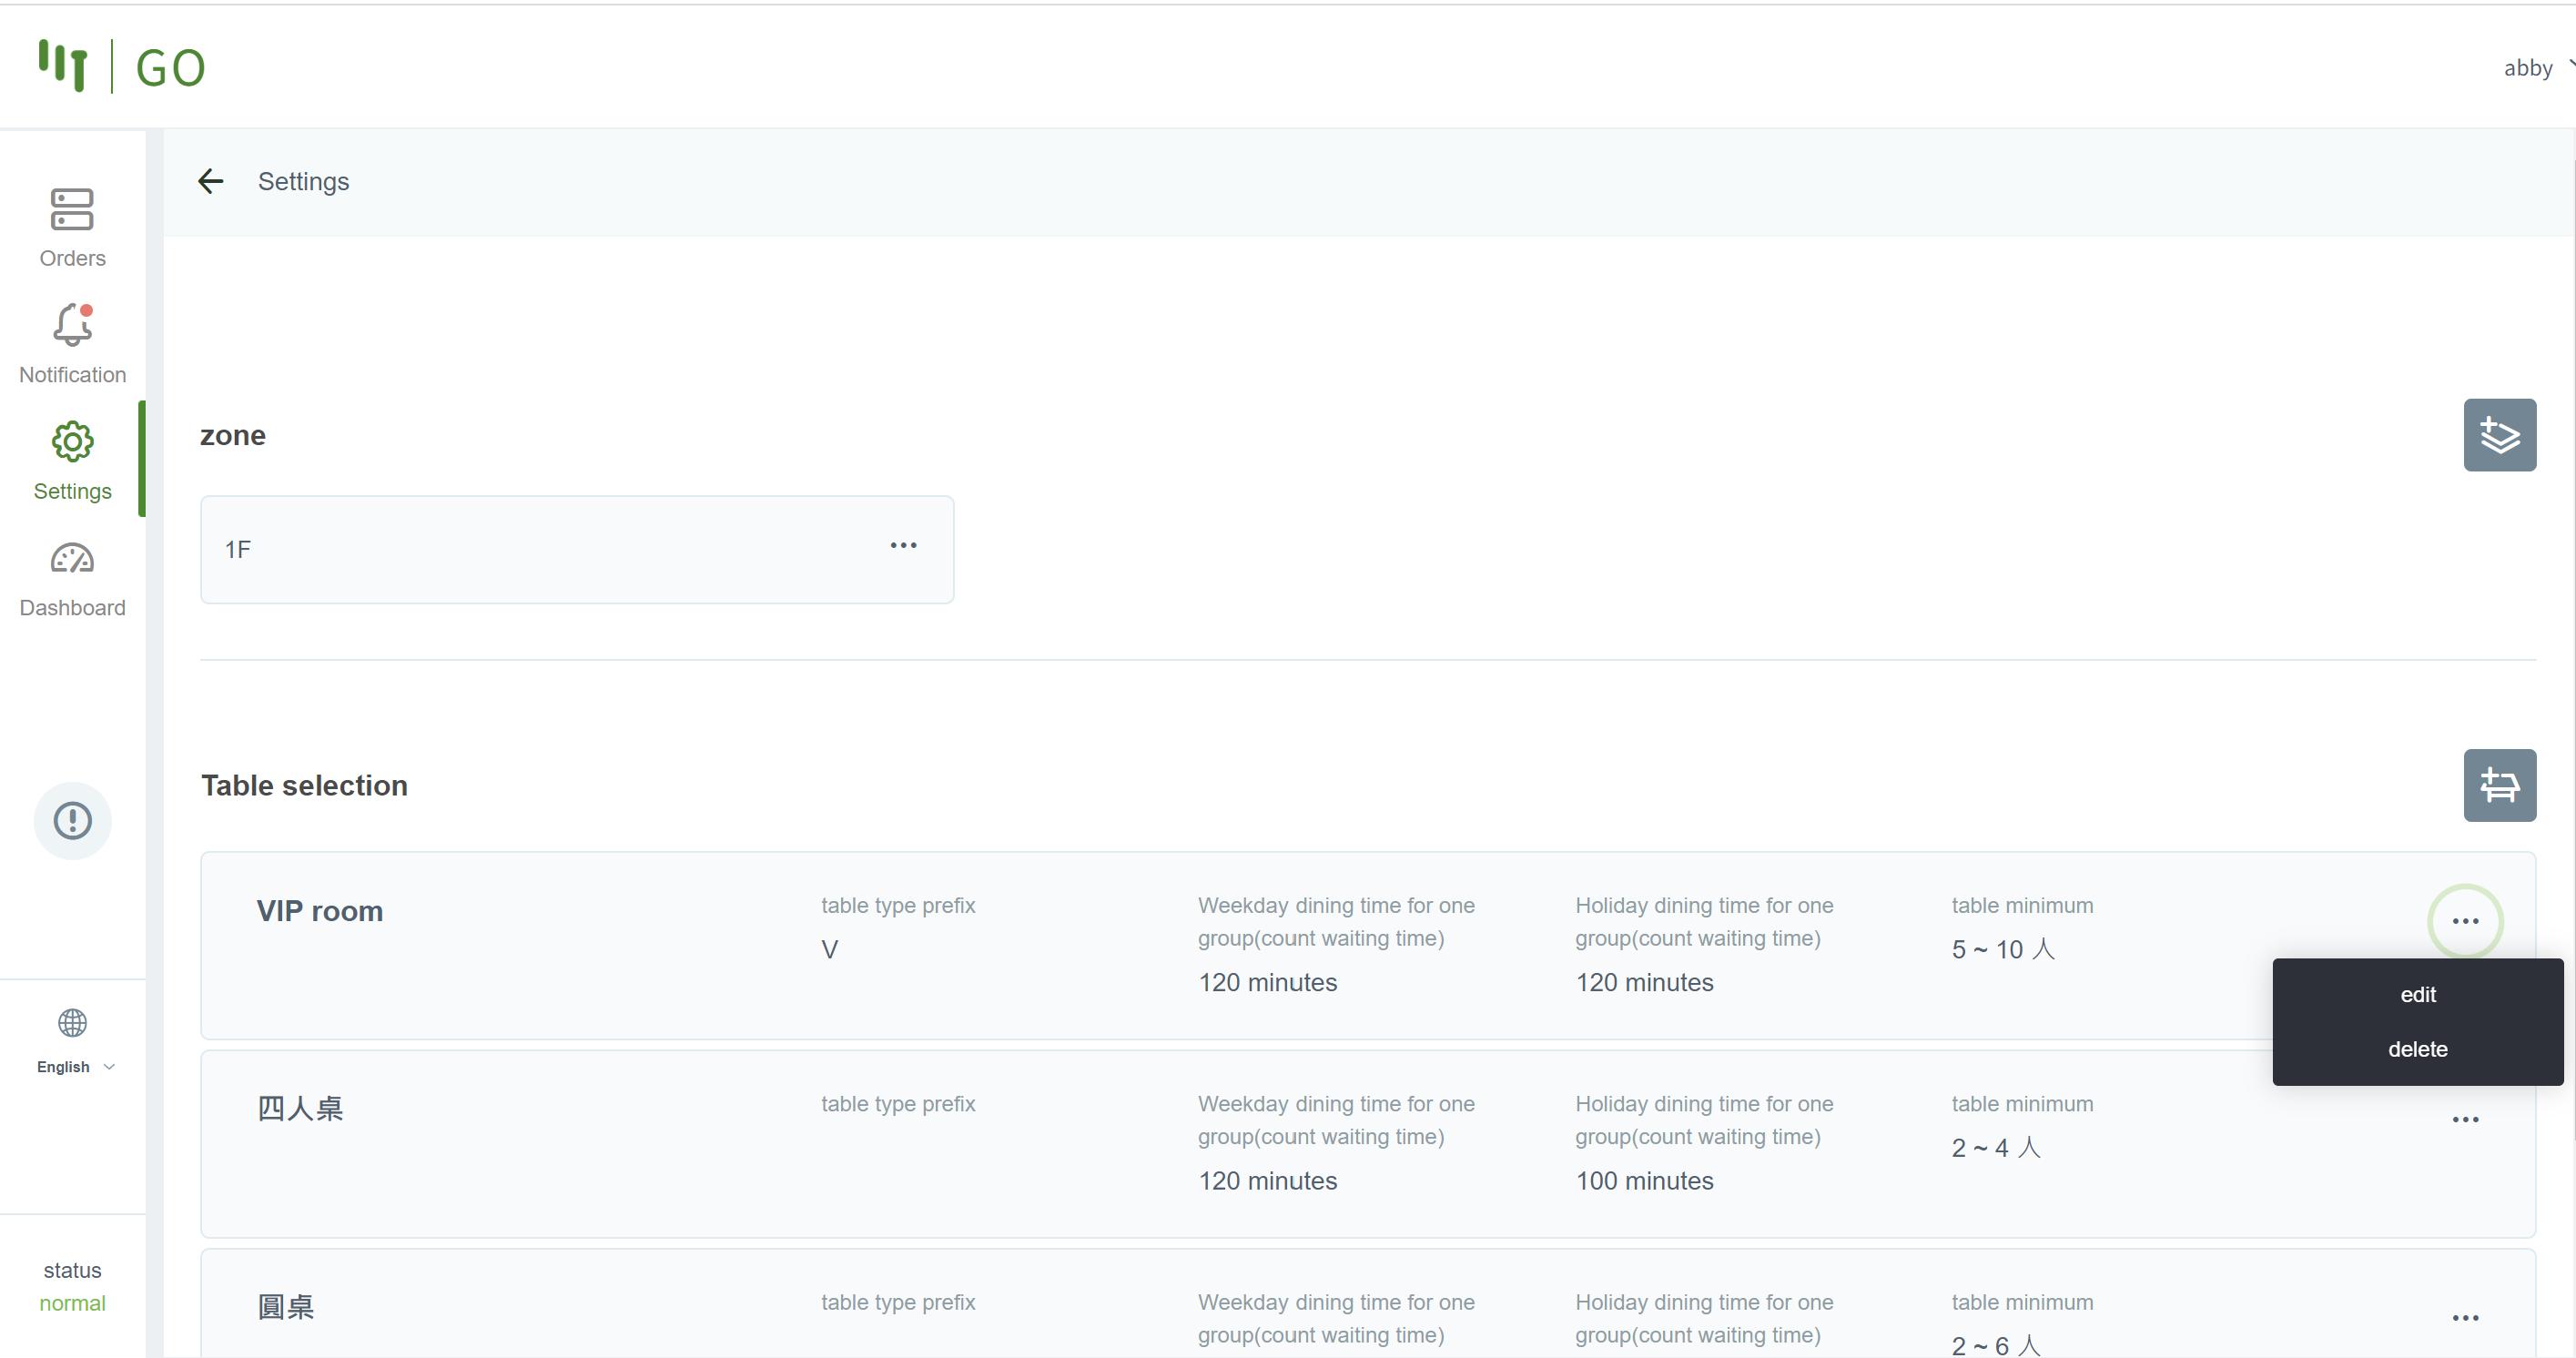Select the Settings gear icon
Viewport: 2576px width, 1358px height.
pos(72,442)
